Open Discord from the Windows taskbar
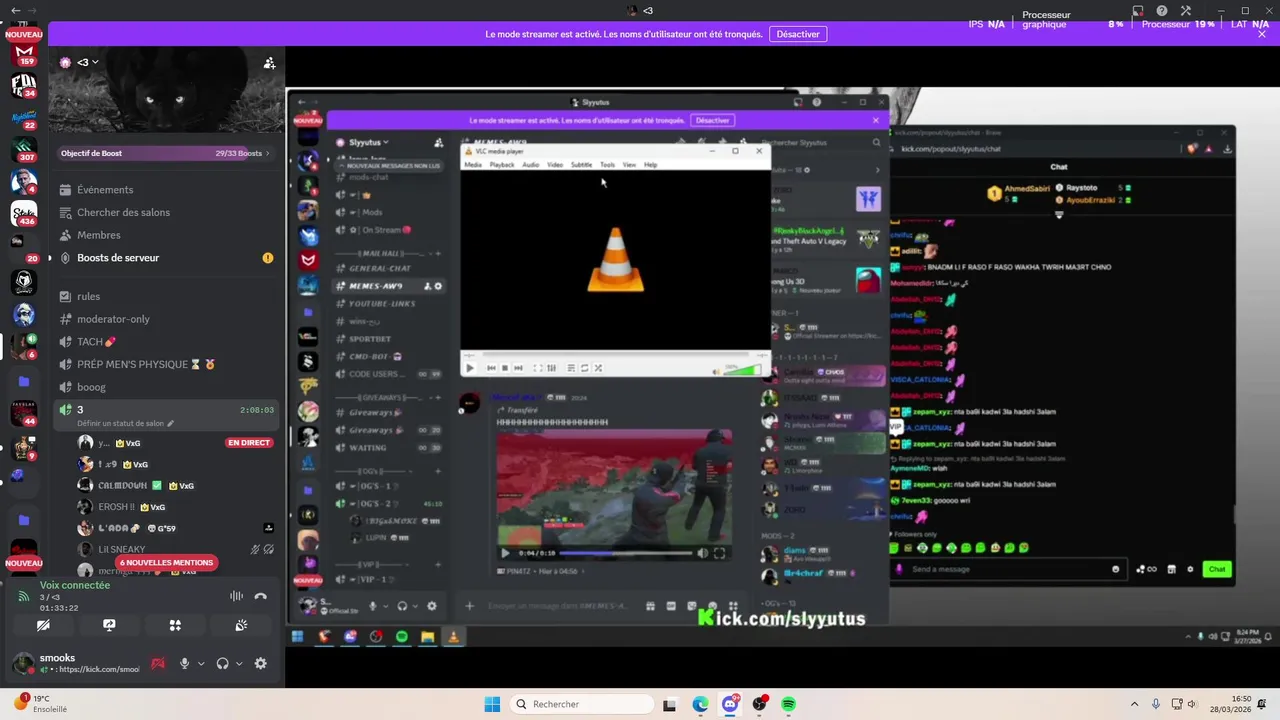This screenshot has height=720, width=1280. (x=730, y=704)
